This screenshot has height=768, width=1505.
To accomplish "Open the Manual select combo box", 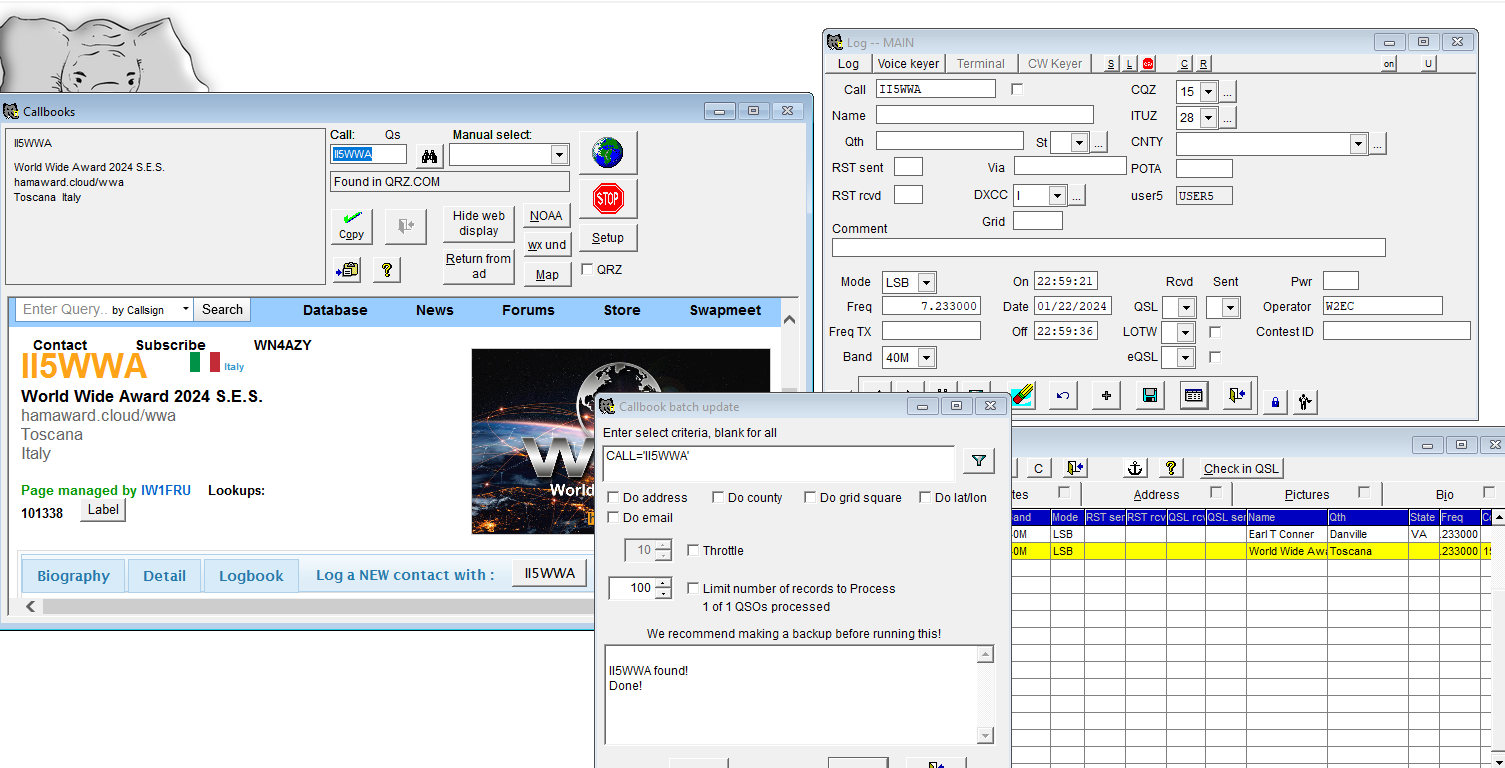I will click(x=559, y=155).
